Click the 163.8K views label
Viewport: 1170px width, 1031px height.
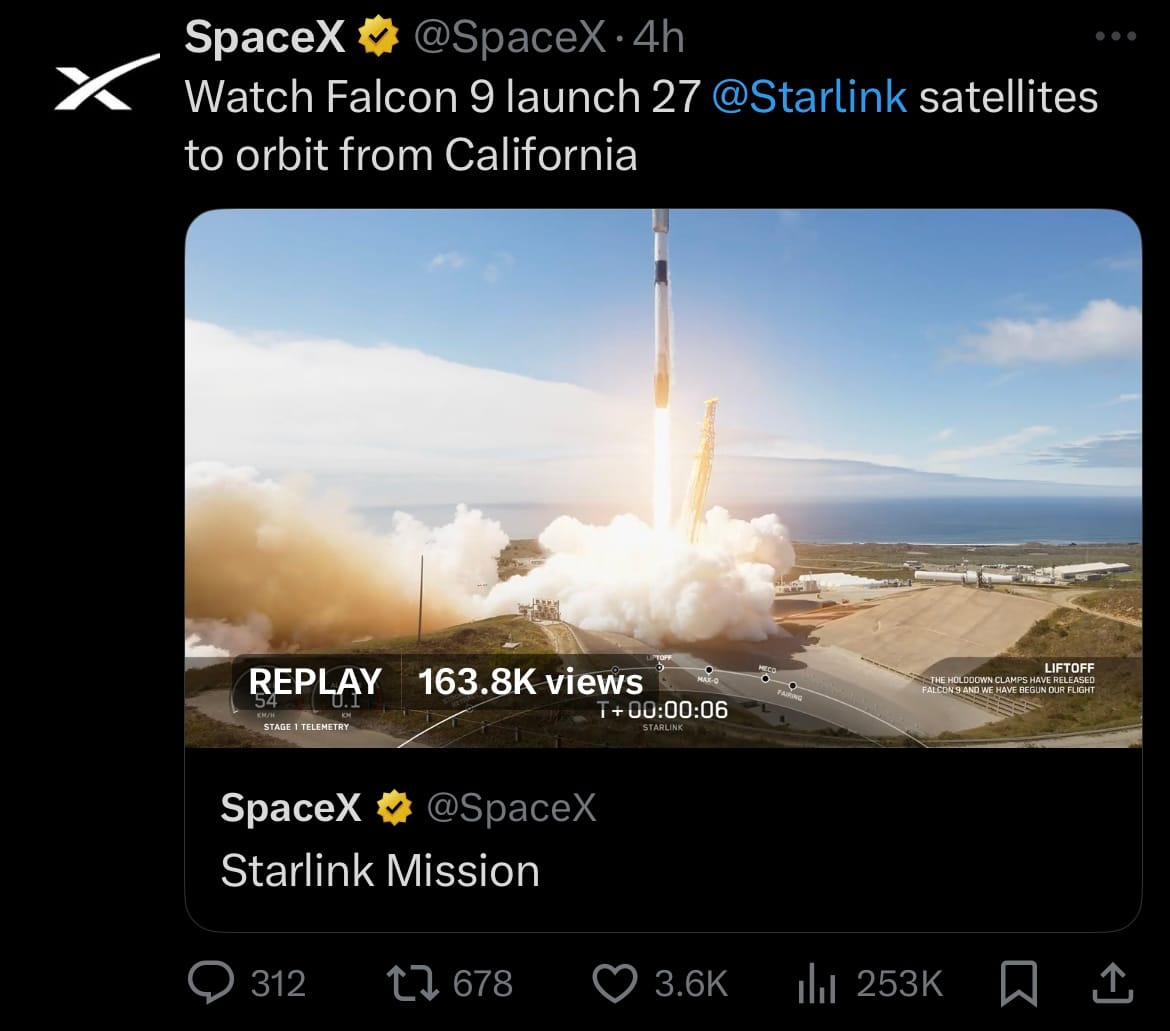pyautogui.click(x=531, y=682)
